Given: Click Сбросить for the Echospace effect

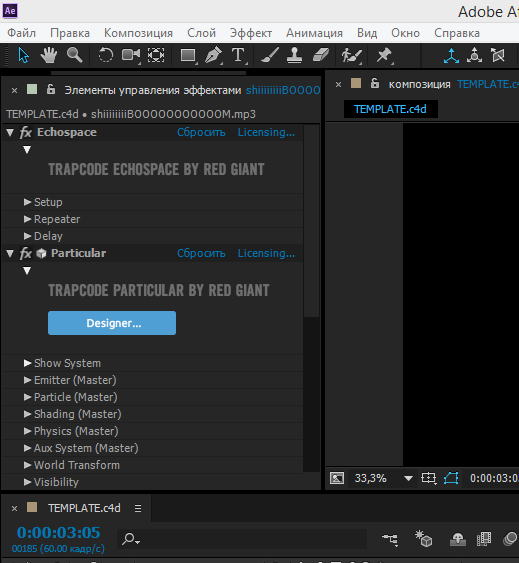Looking at the screenshot, I should coord(201,132).
